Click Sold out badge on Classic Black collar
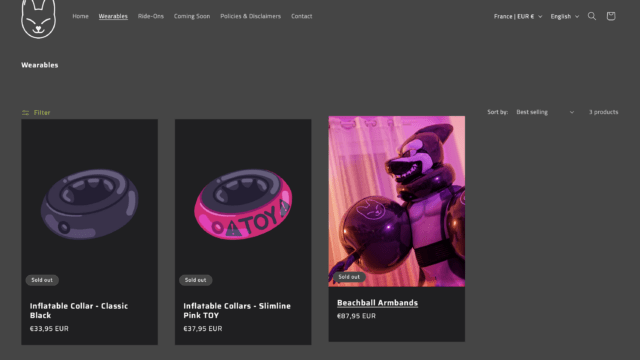The height and width of the screenshot is (360, 640). (x=42, y=280)
